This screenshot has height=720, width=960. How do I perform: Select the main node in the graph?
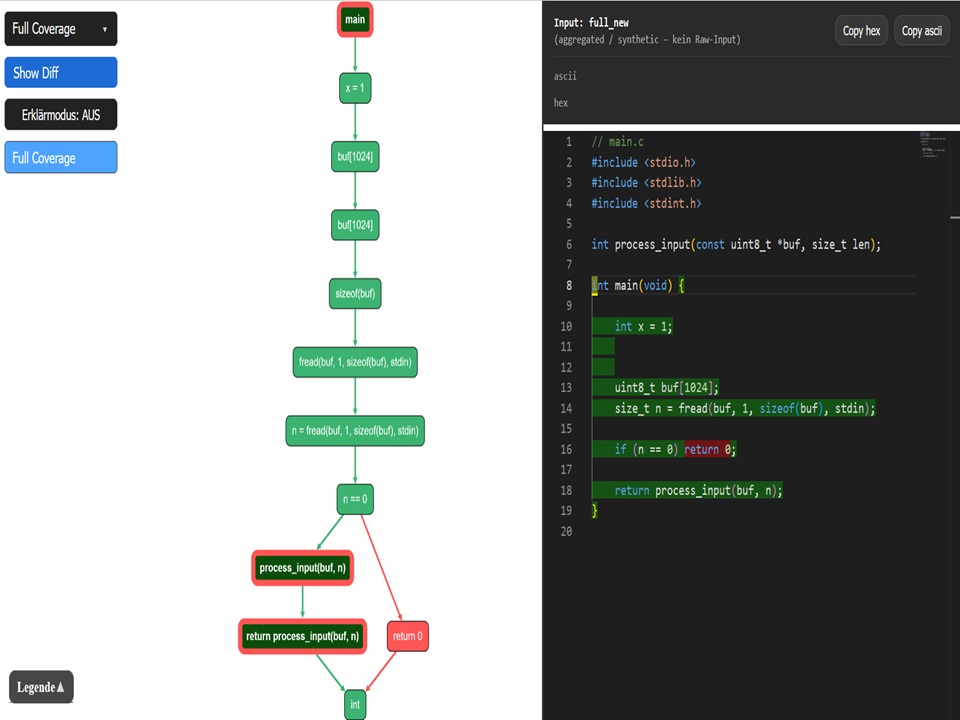coord(355,20)
